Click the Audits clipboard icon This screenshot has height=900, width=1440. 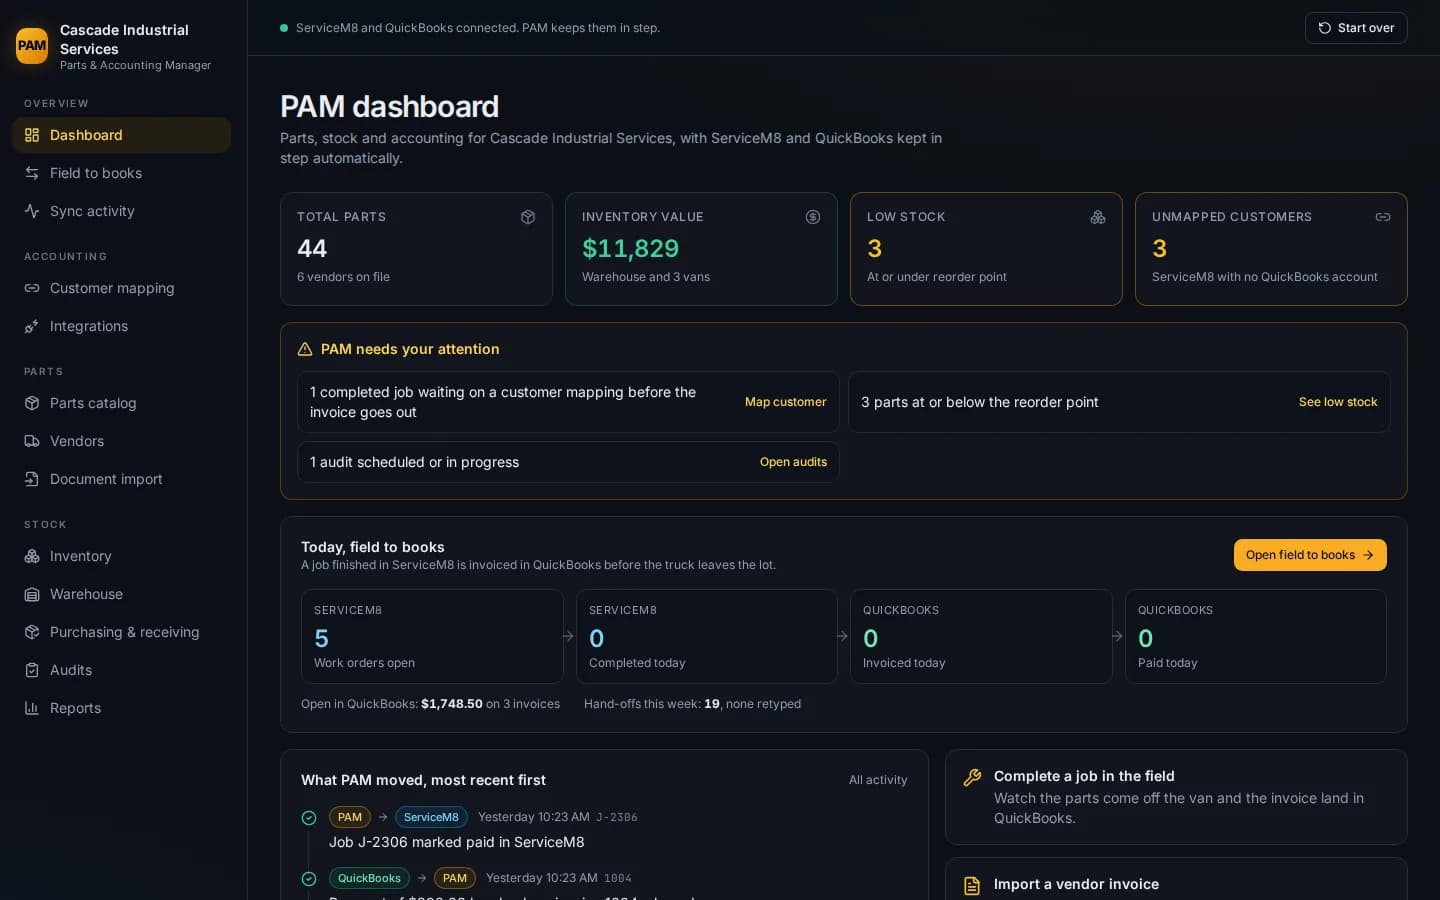[32, 670]
